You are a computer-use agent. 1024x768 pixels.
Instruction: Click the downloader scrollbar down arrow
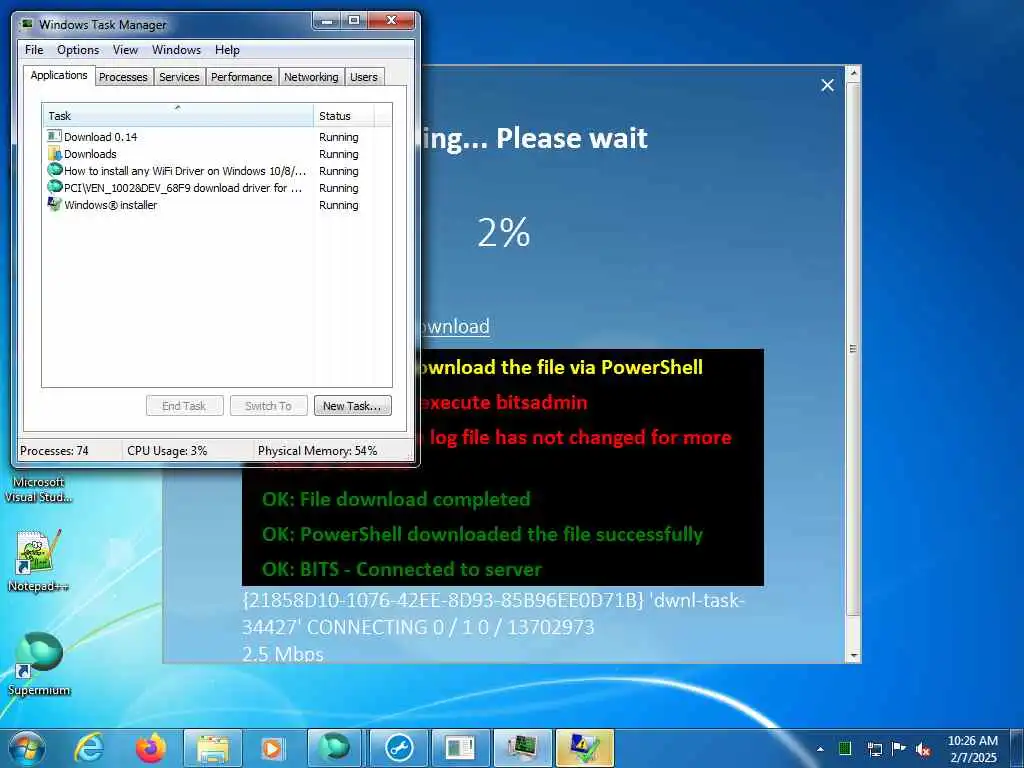tap(853, 655)
